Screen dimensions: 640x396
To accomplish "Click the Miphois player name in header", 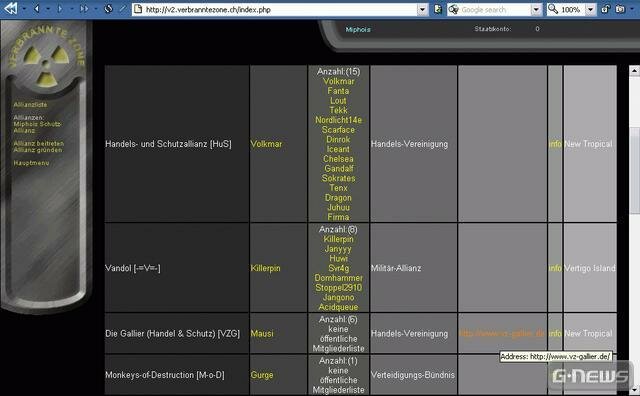I will (358, 29).
